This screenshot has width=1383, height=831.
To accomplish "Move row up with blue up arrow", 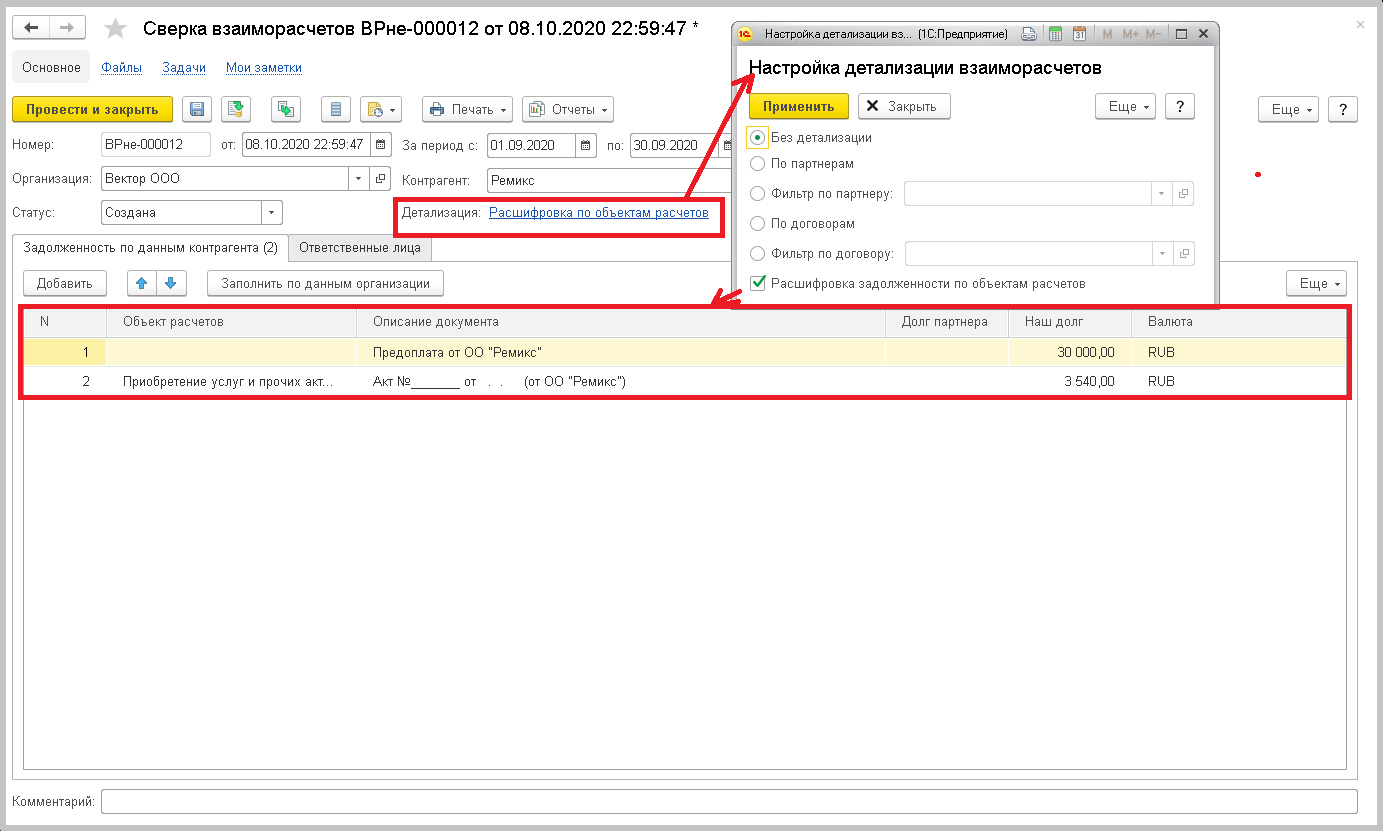I will coord(142,283).
